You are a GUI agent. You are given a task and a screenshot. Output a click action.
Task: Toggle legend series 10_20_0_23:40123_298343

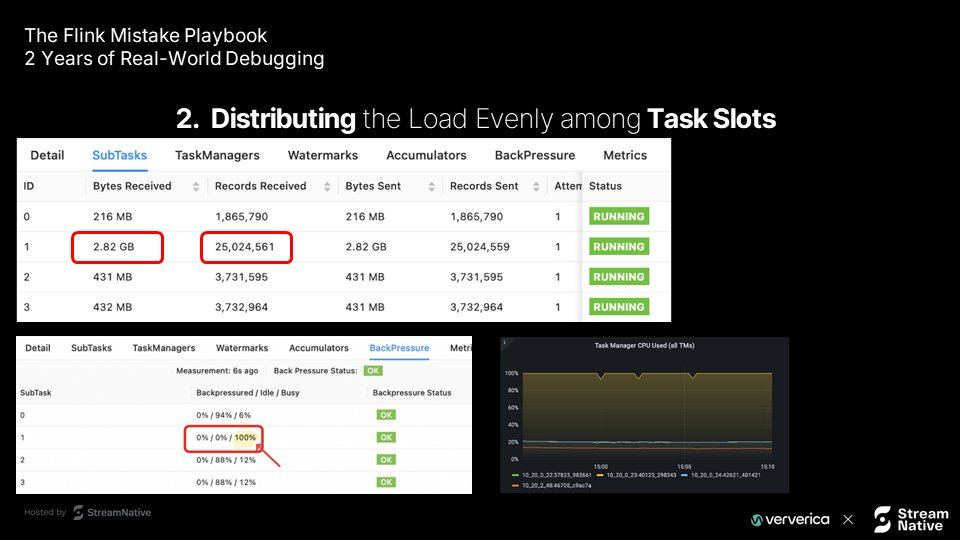(636, 475)
